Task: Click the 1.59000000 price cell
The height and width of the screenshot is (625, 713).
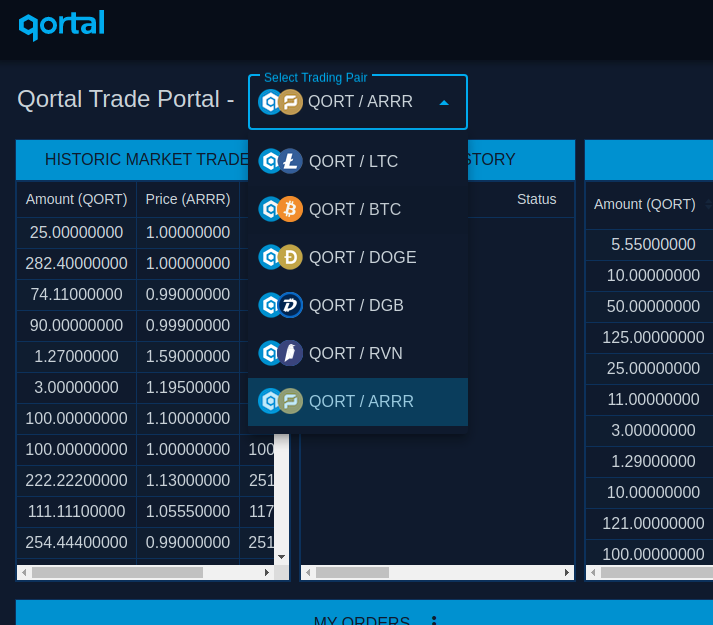Action: click(x=188, y=356)
